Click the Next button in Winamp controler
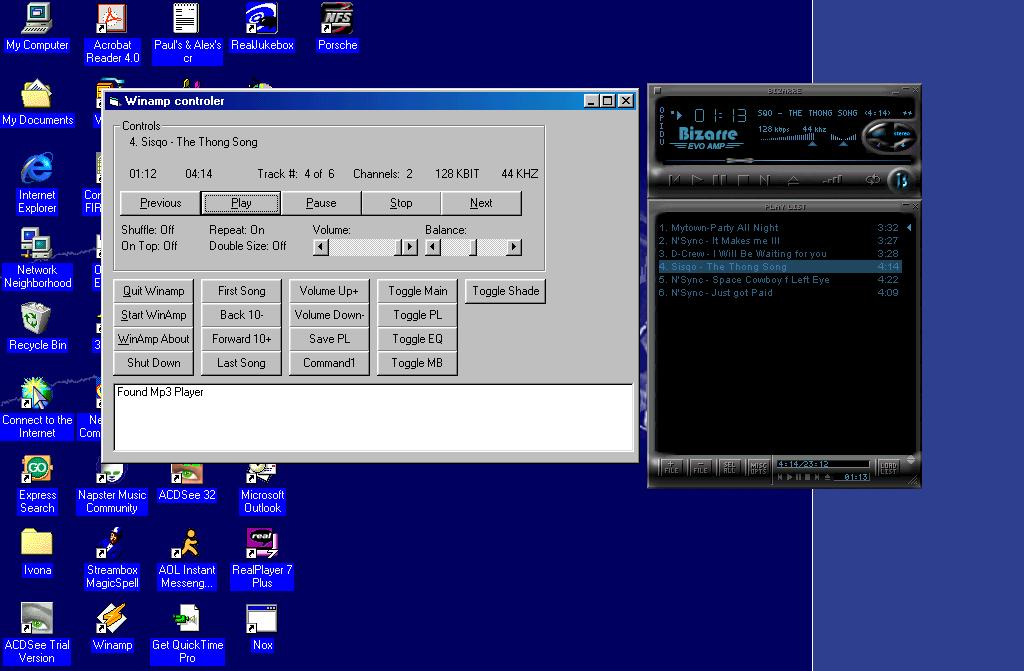 click(x=481, y=203)
